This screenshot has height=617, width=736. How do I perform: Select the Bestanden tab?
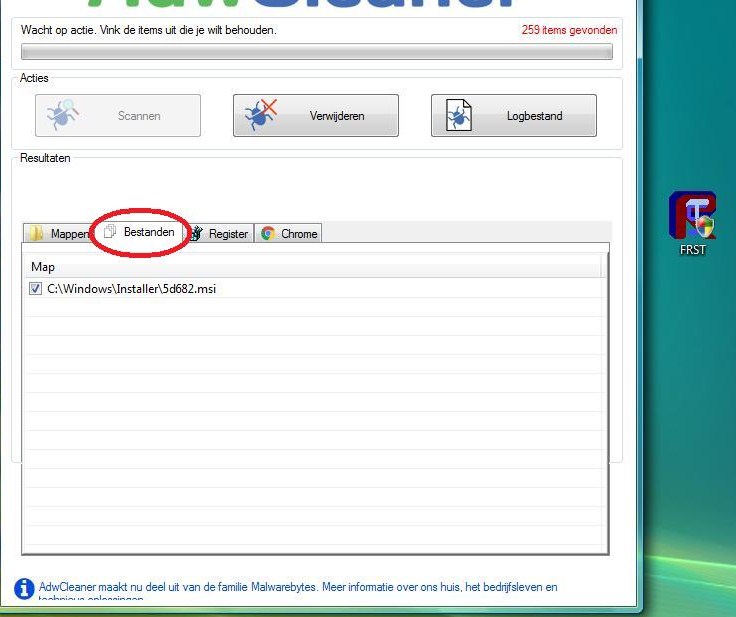coord(139,232)
